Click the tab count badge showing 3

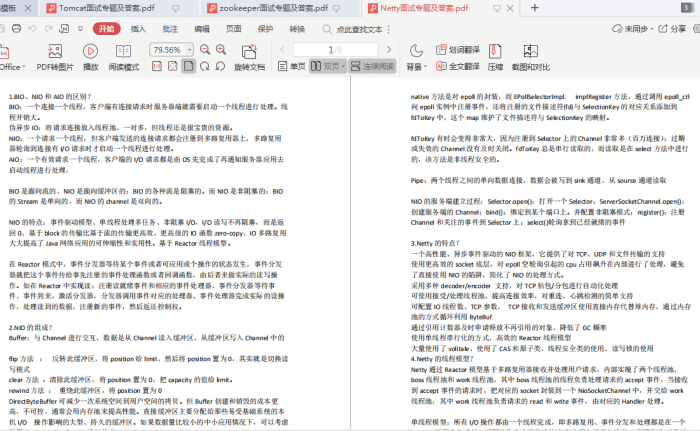pyautogui.click(x=687, y=8)
